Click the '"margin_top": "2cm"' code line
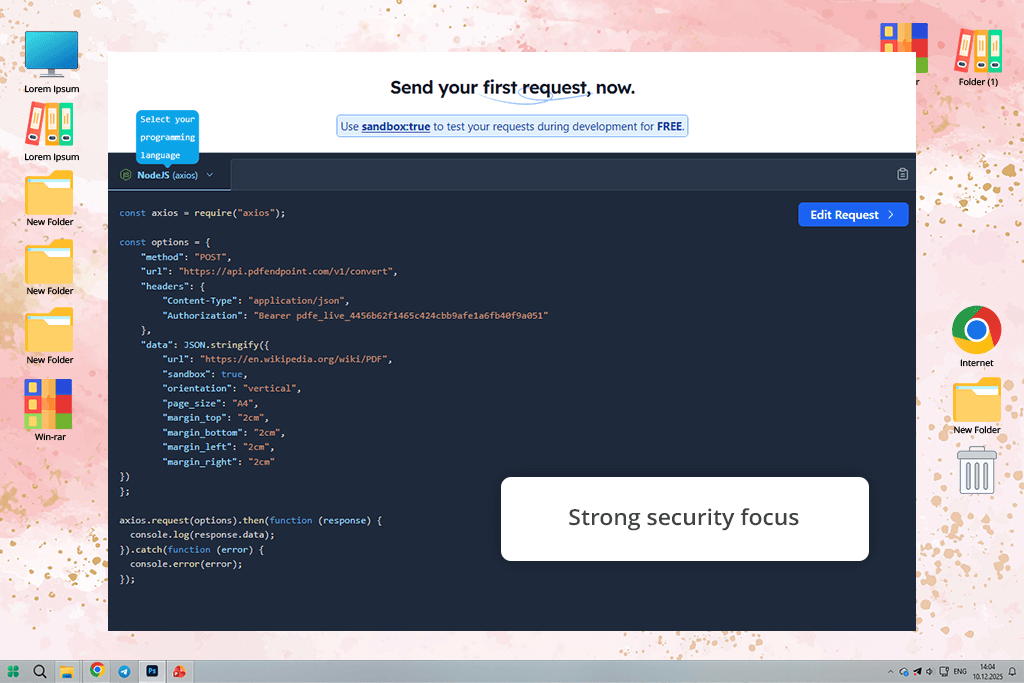The width and height of the screenshot is (1024, 683). coord(215,418)
